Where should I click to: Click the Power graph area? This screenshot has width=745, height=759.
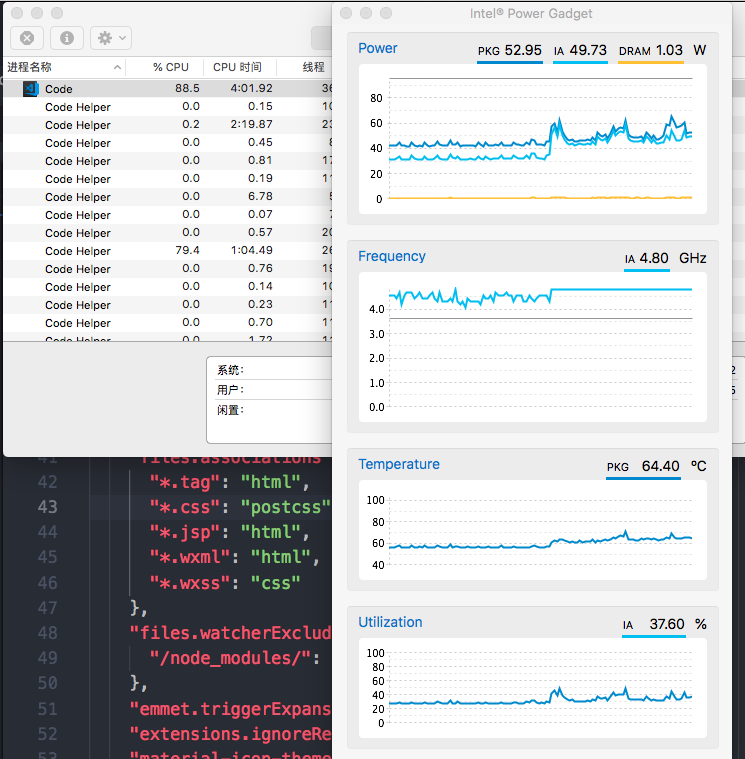(532, 139)
